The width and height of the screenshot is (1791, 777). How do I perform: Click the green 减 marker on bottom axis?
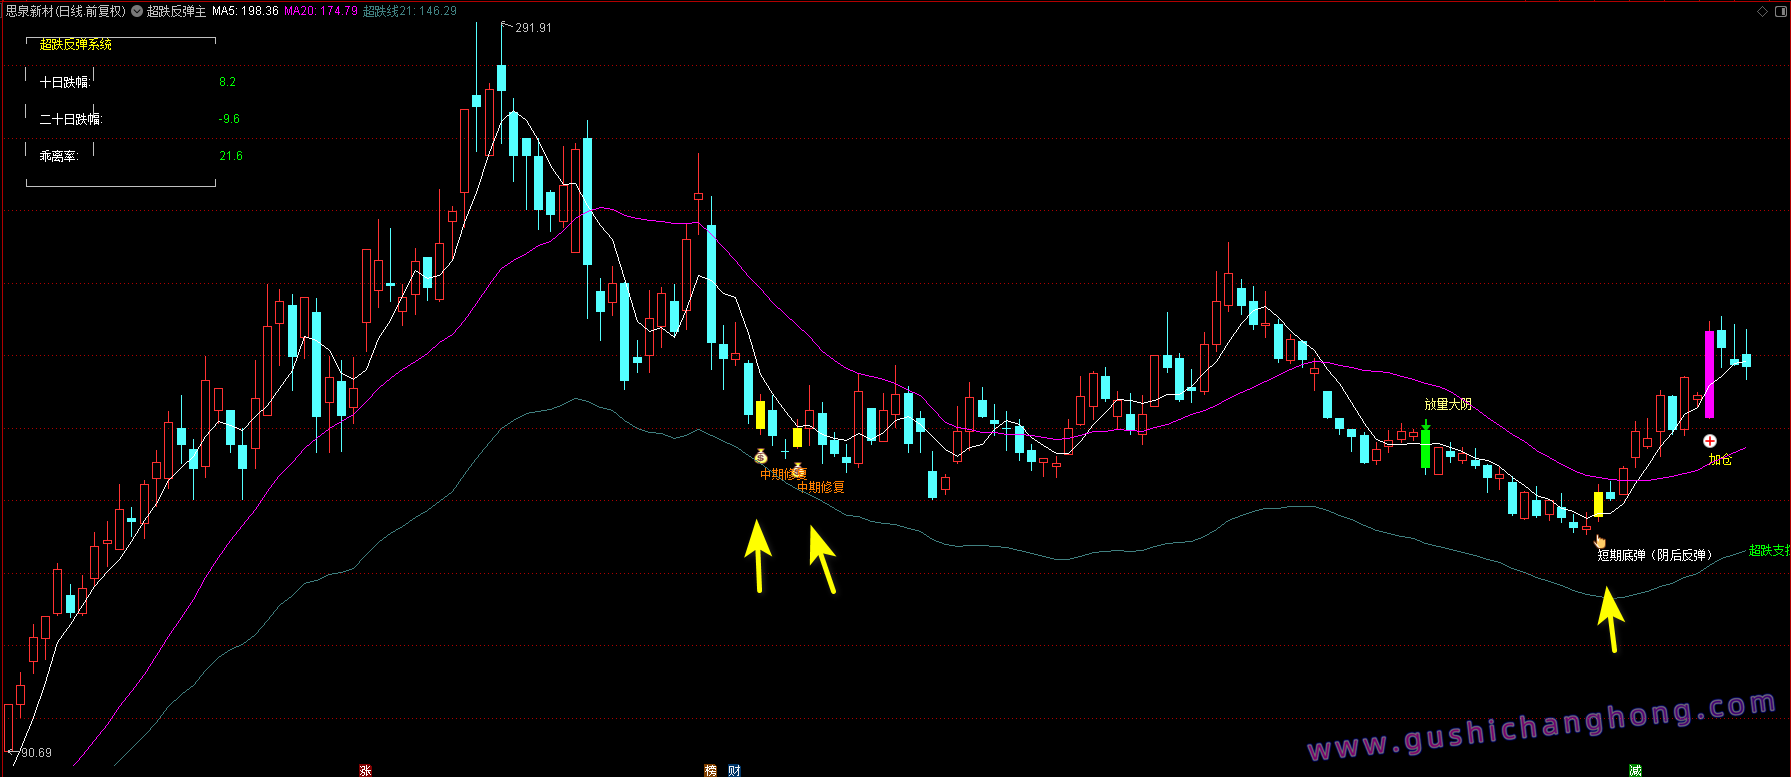pos(1635,770)
